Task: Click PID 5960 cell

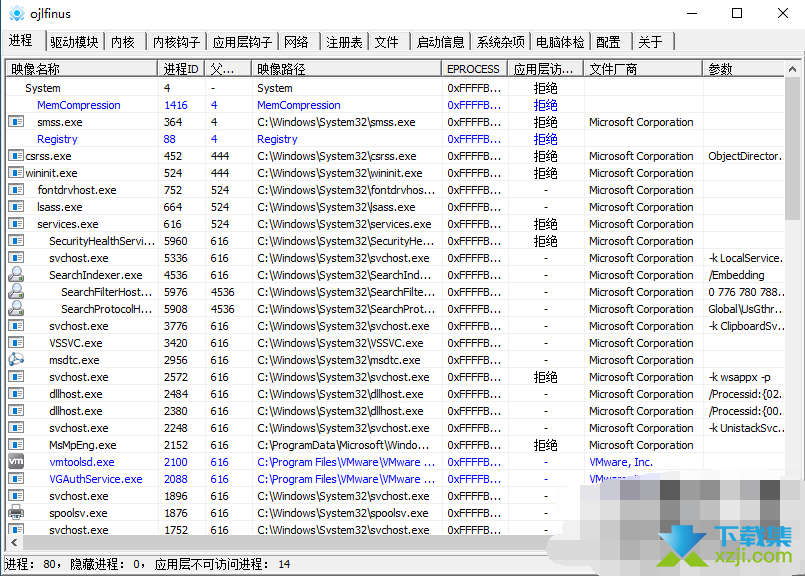Action: click(x=176, y=241)
